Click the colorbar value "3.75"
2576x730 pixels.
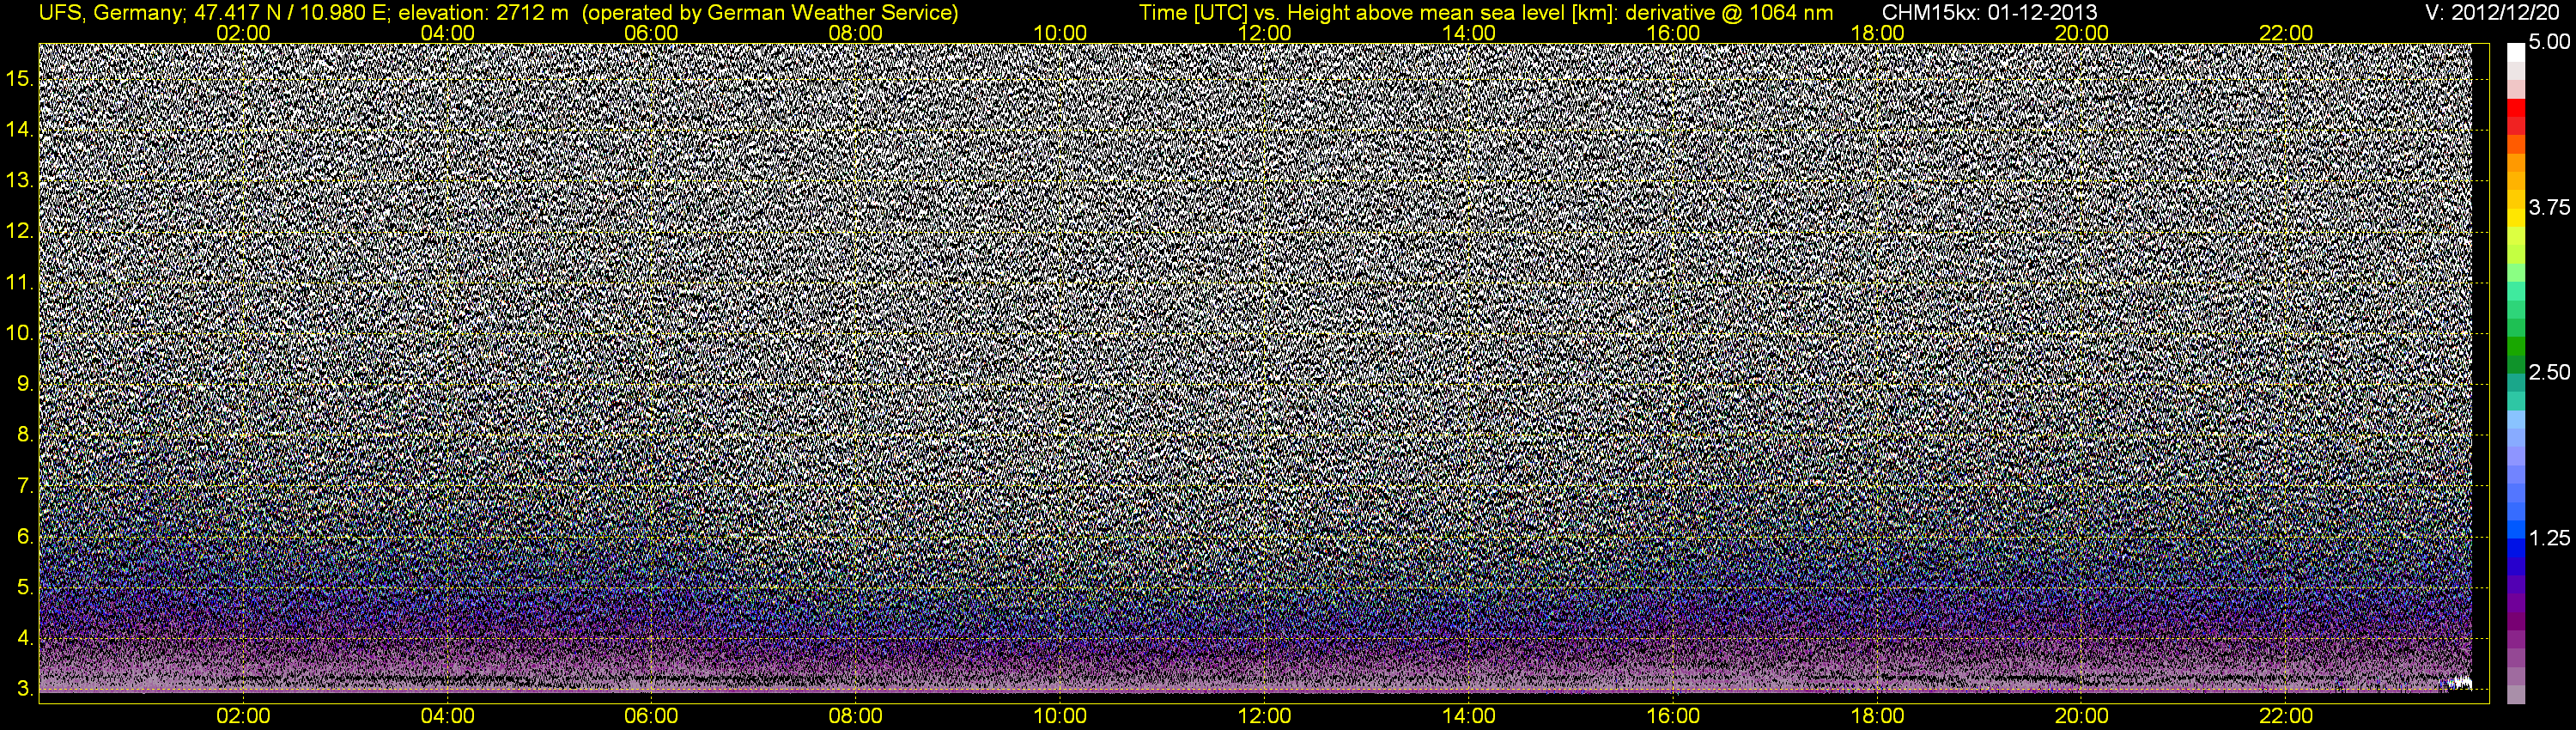tap(2549, 208)
